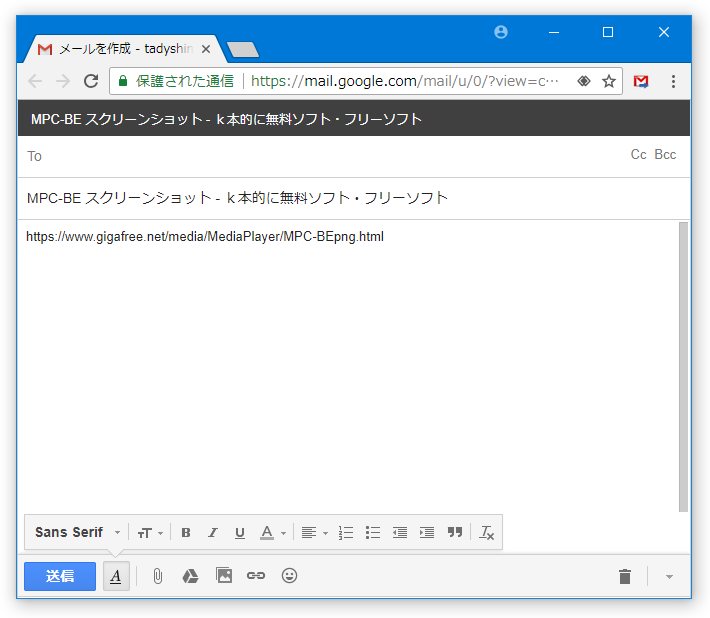Add Bcc recipients

(665, 155)
